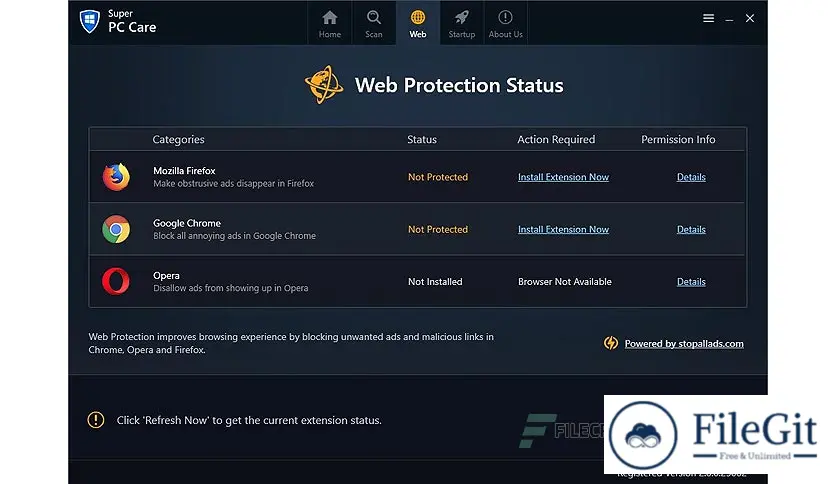Select the Web tab
Viewport: 836px width, 484px height.
click(x=417, y=23)
